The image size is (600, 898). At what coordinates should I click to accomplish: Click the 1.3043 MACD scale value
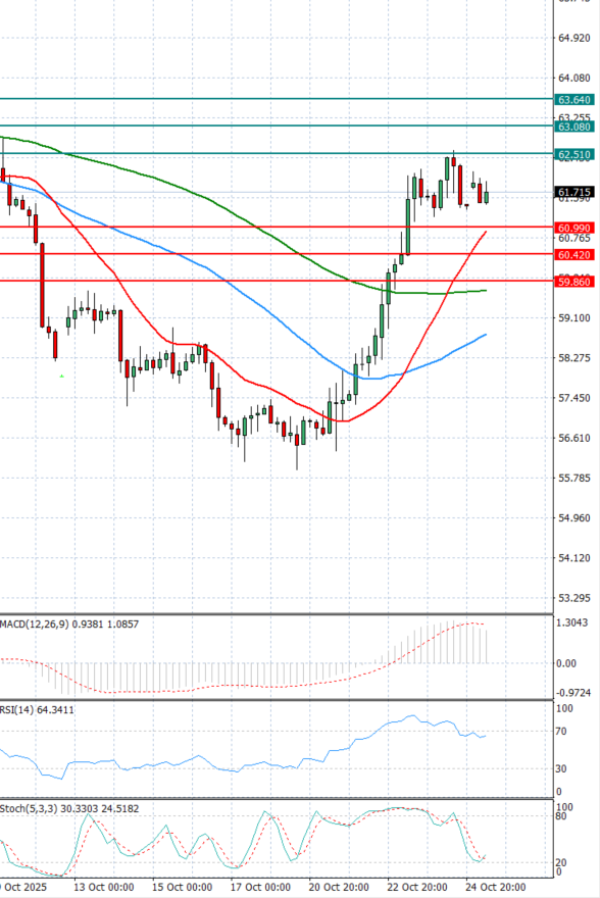pos(574,623)
